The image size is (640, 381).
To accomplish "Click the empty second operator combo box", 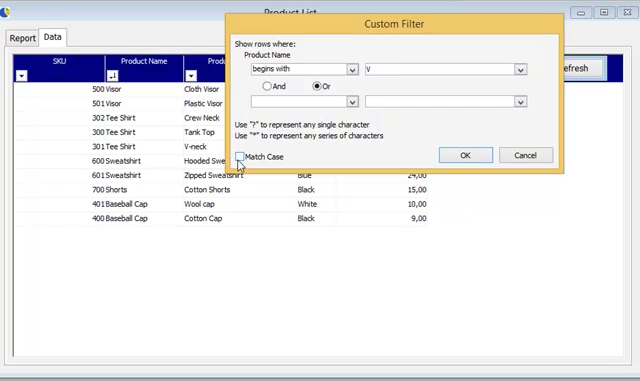I will (x=299, y=102).
